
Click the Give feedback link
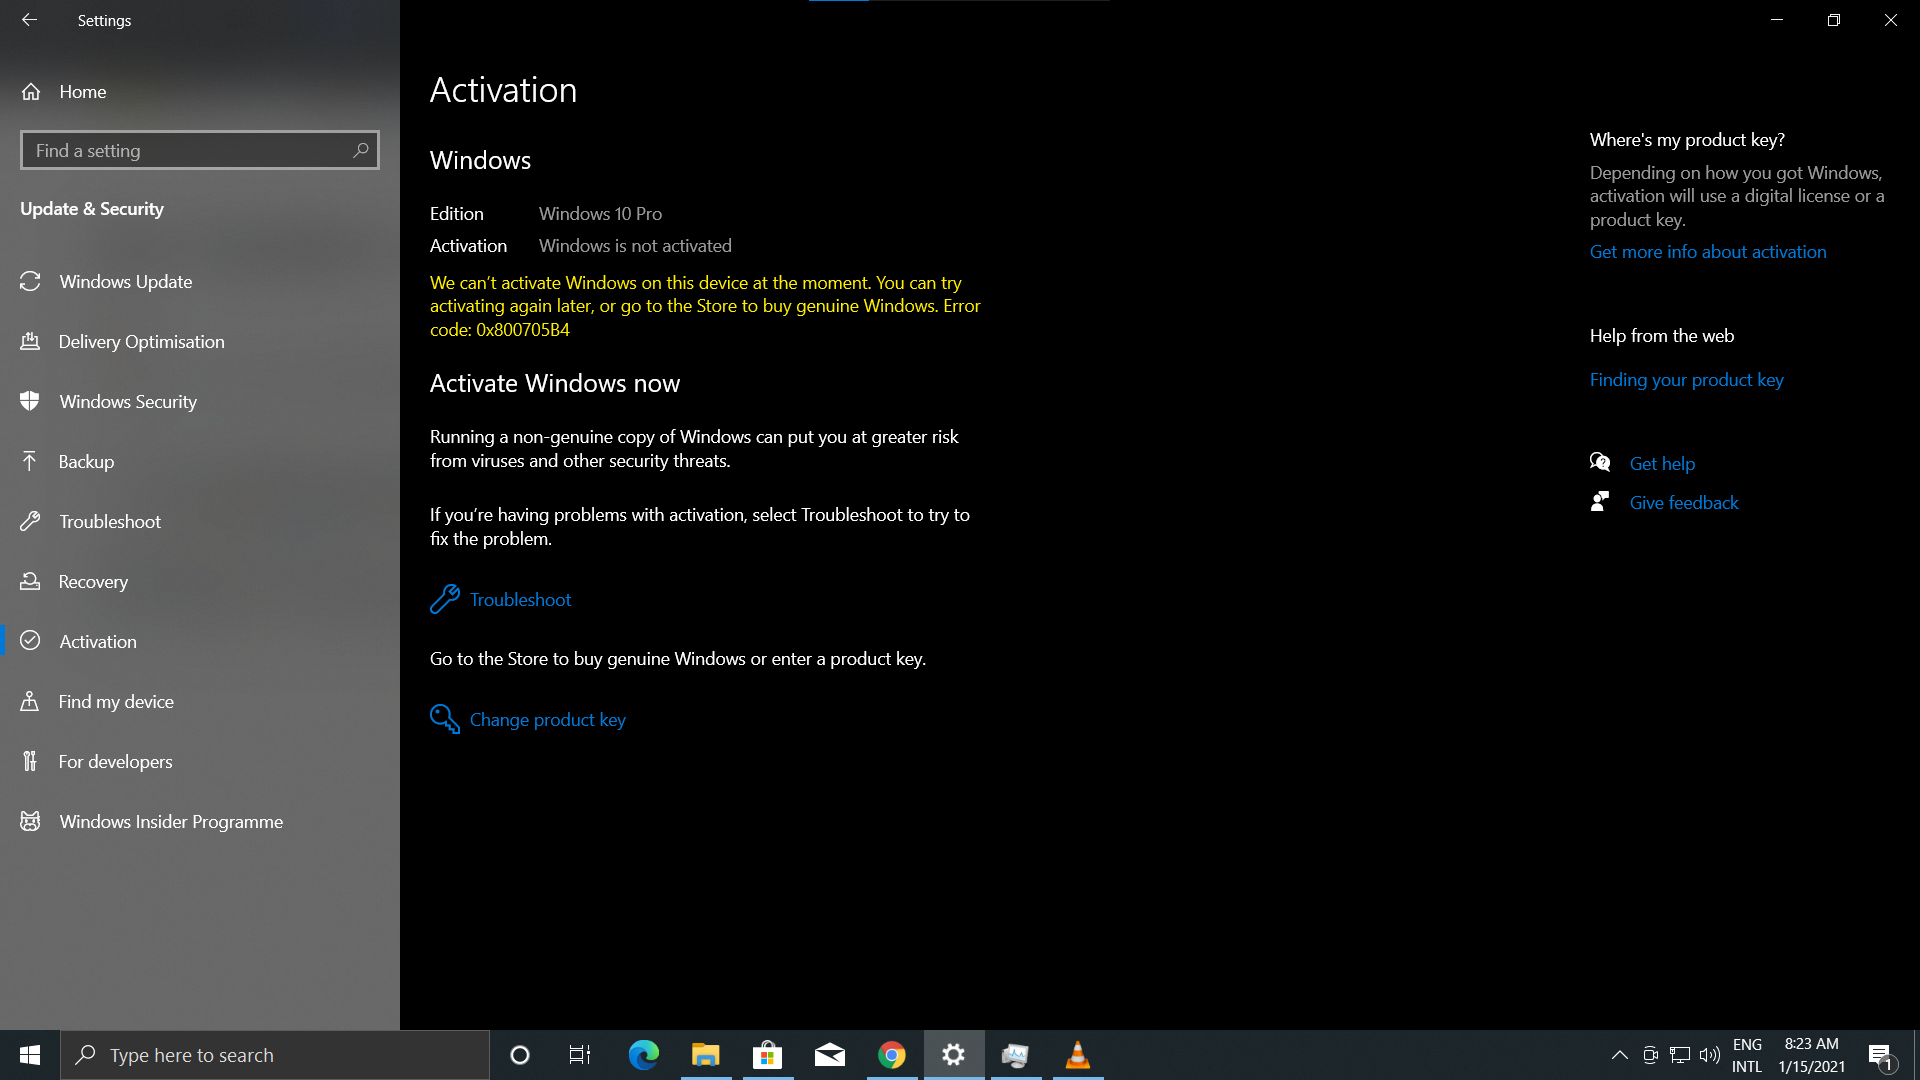1684,502
